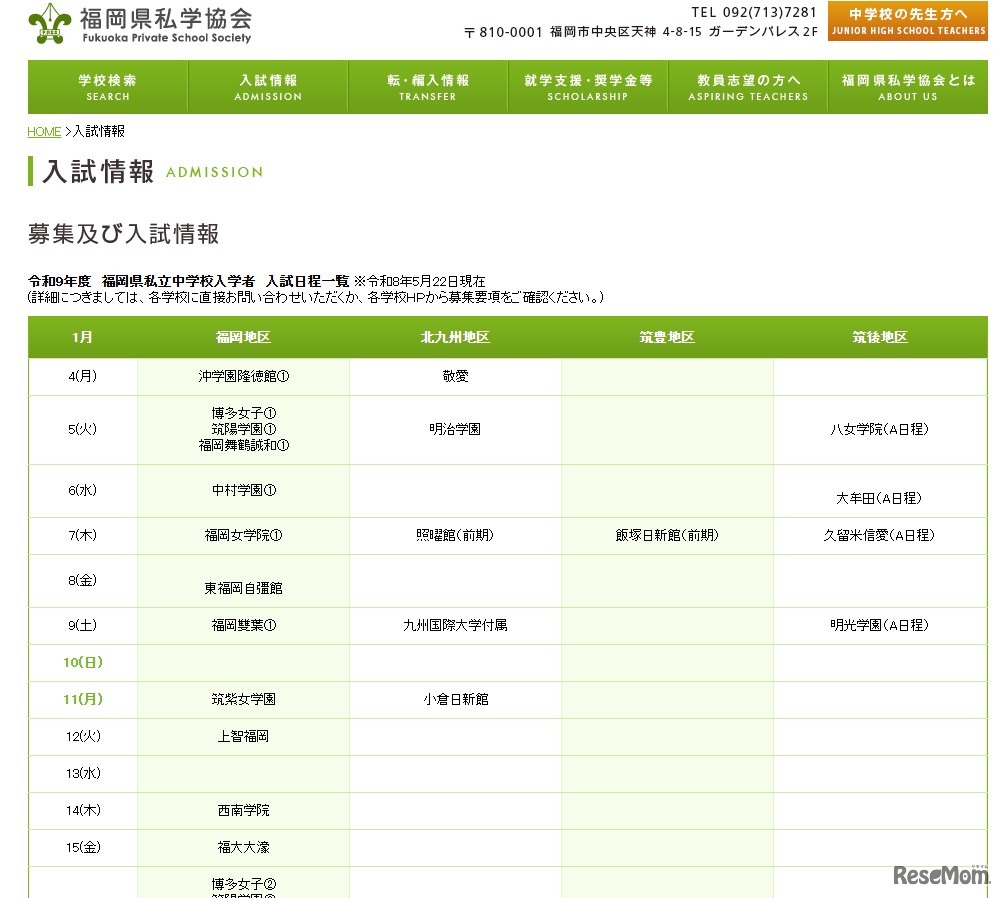1004x898 pixels.
Task: Click the 筑豊地区 column header
Action: pyautogui.click(x=667, y=337)
